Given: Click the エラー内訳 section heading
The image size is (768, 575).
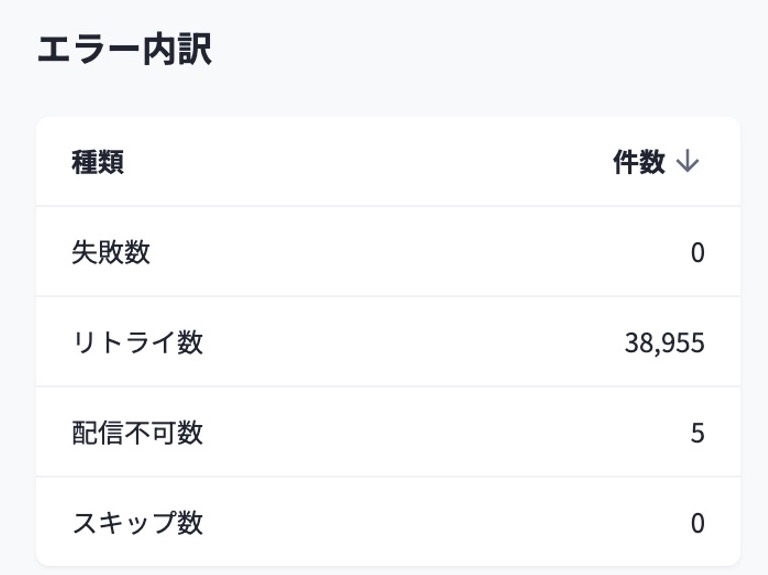Looking at the screenshot, I should 124,51.
